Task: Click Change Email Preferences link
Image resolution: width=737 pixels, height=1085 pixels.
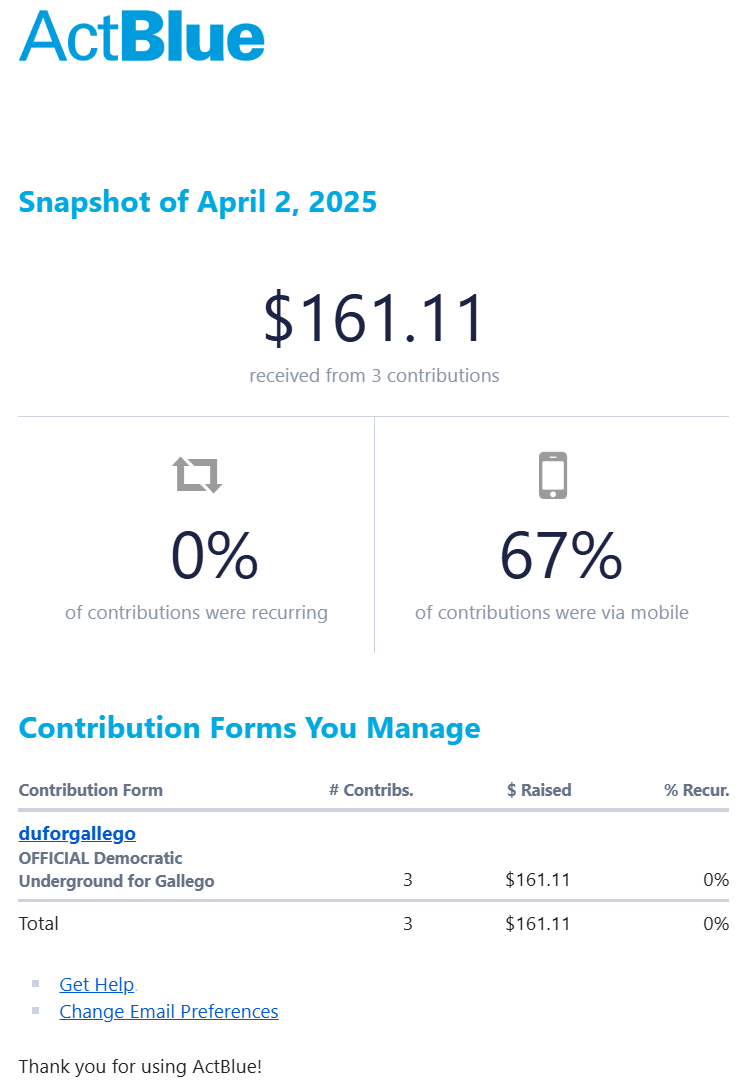Action: [x=168, y=1011]
